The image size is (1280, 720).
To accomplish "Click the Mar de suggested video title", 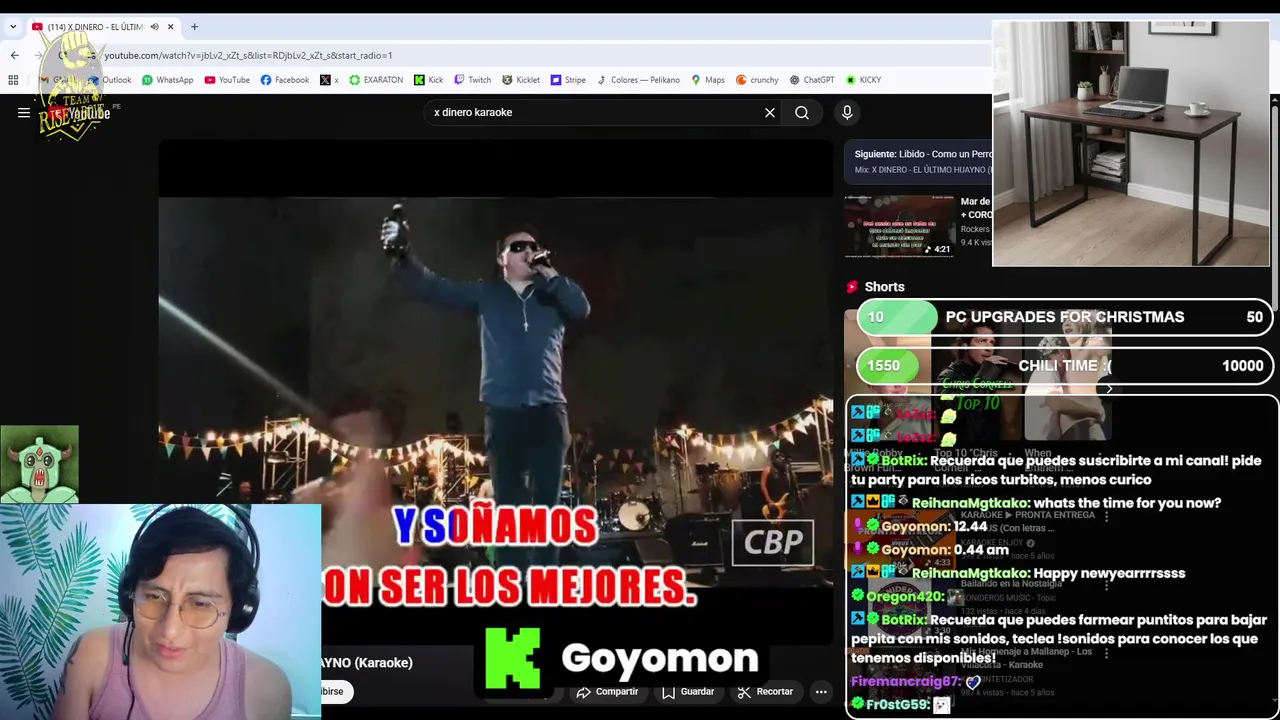I will coord(975,207).
